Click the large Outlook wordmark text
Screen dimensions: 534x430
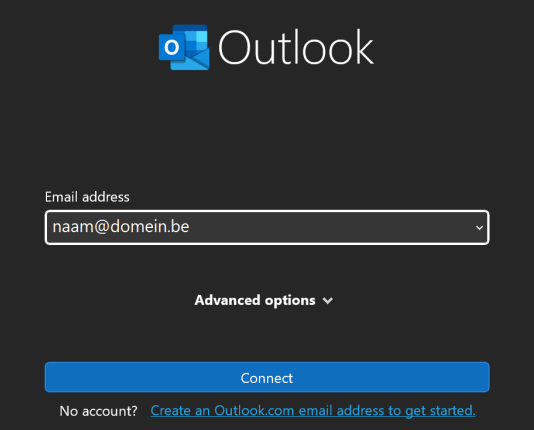[x=296, y=47]
